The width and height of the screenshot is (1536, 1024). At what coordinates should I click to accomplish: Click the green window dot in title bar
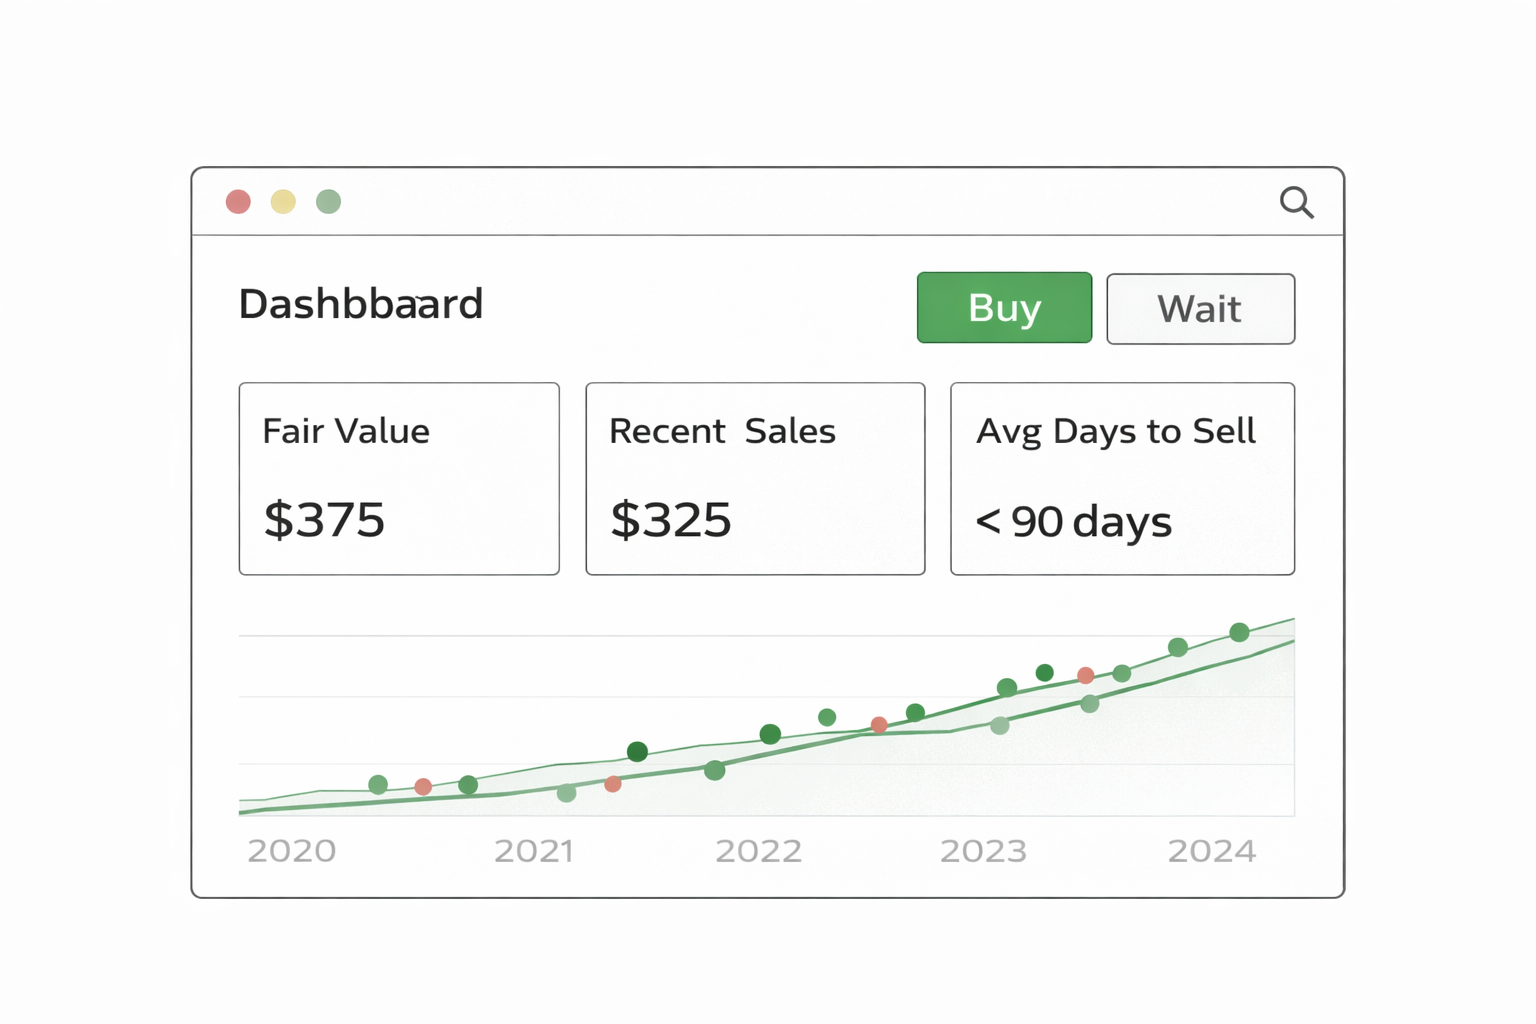click(x=328, y=202)
